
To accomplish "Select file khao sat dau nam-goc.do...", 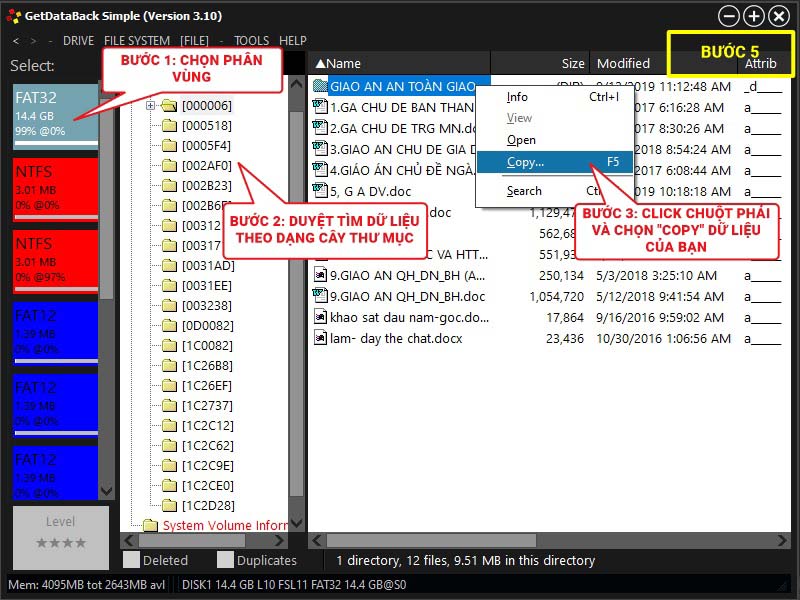I will pos(409,318).
